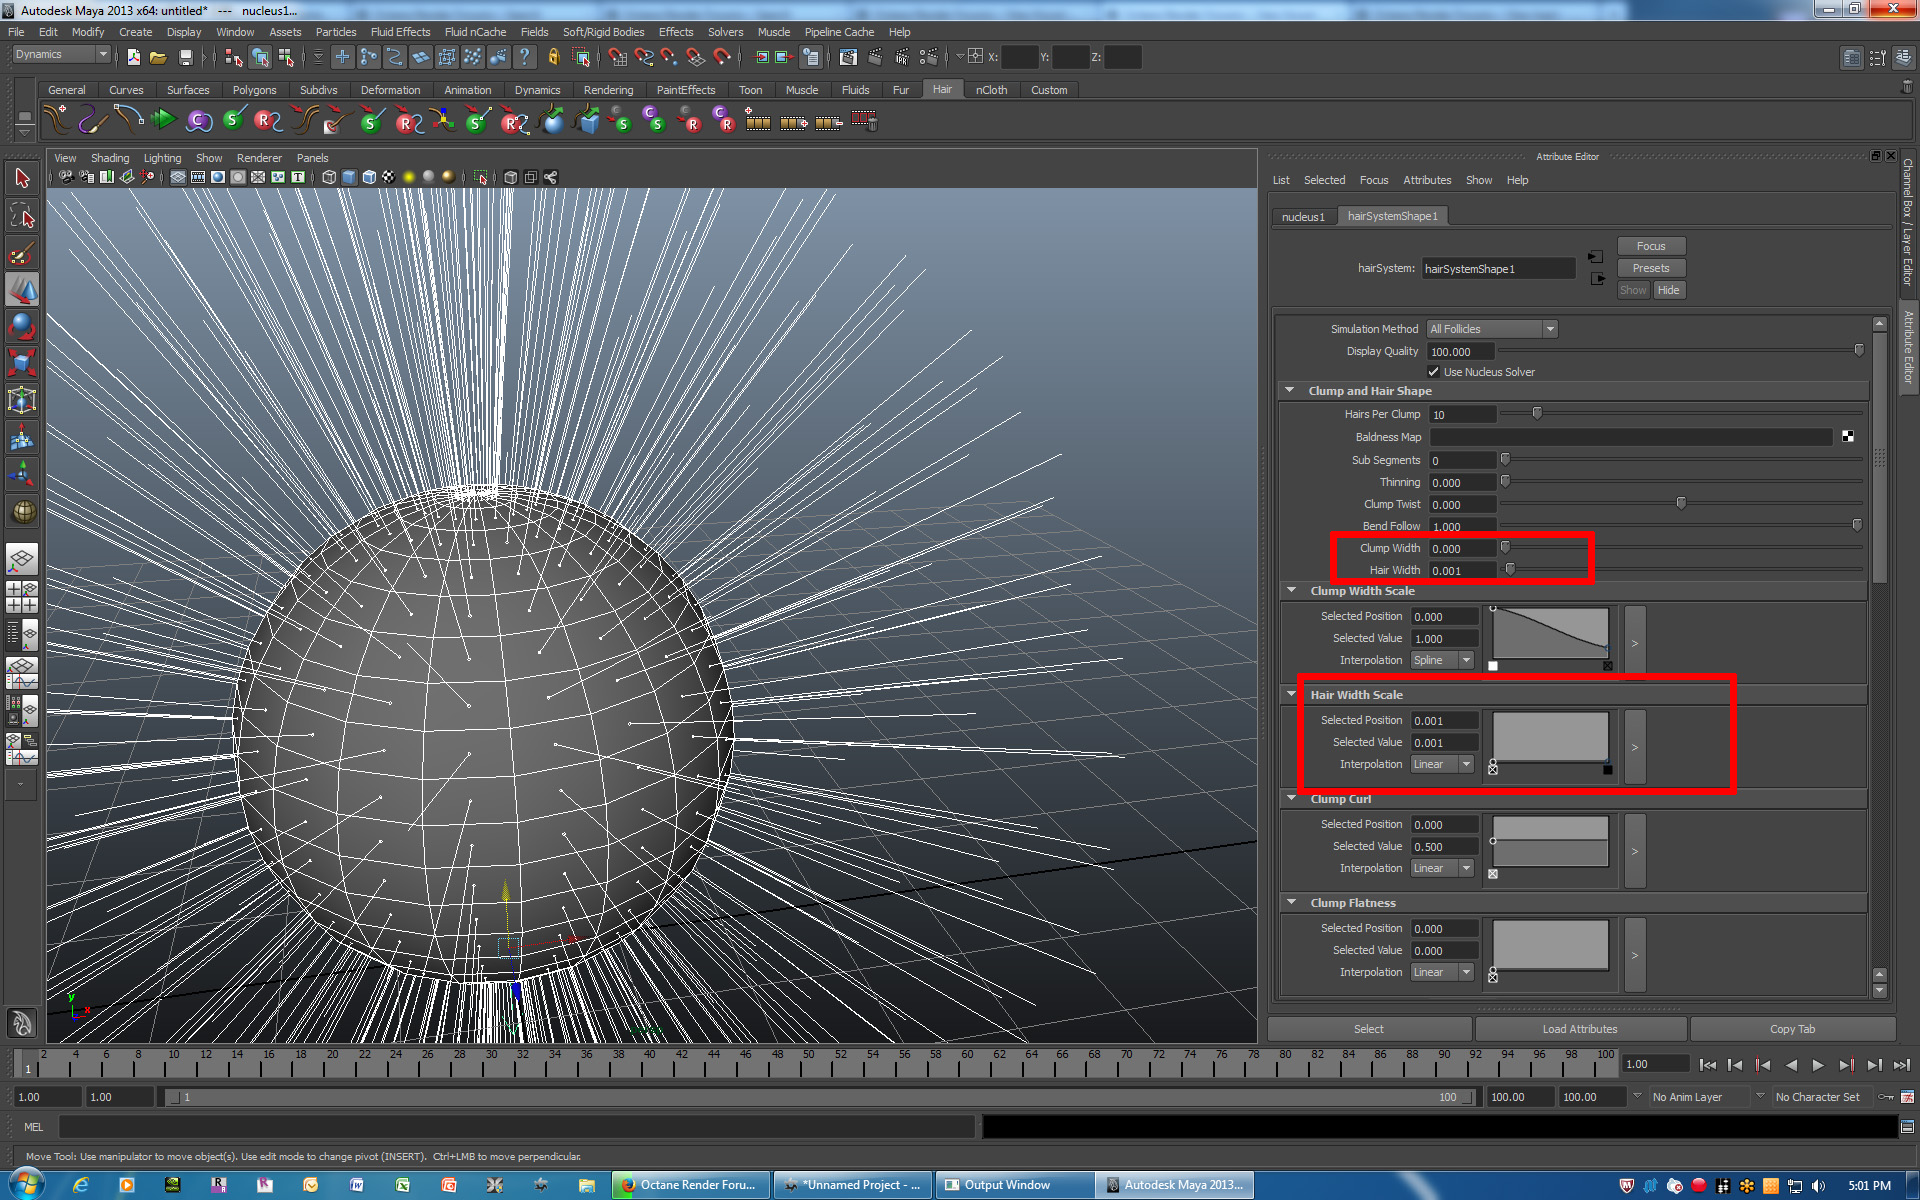Click the Clump Width value field
This screenshot has width=1920, height=1200.
coord(1461,549)
